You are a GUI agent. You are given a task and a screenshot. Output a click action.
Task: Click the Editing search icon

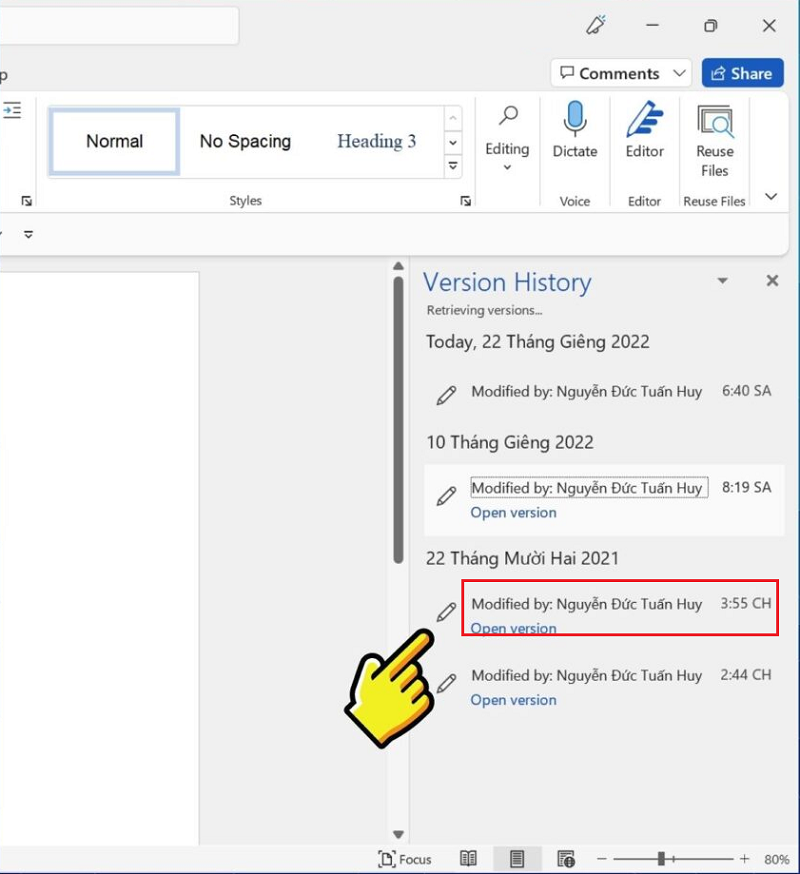coord(508,116)
